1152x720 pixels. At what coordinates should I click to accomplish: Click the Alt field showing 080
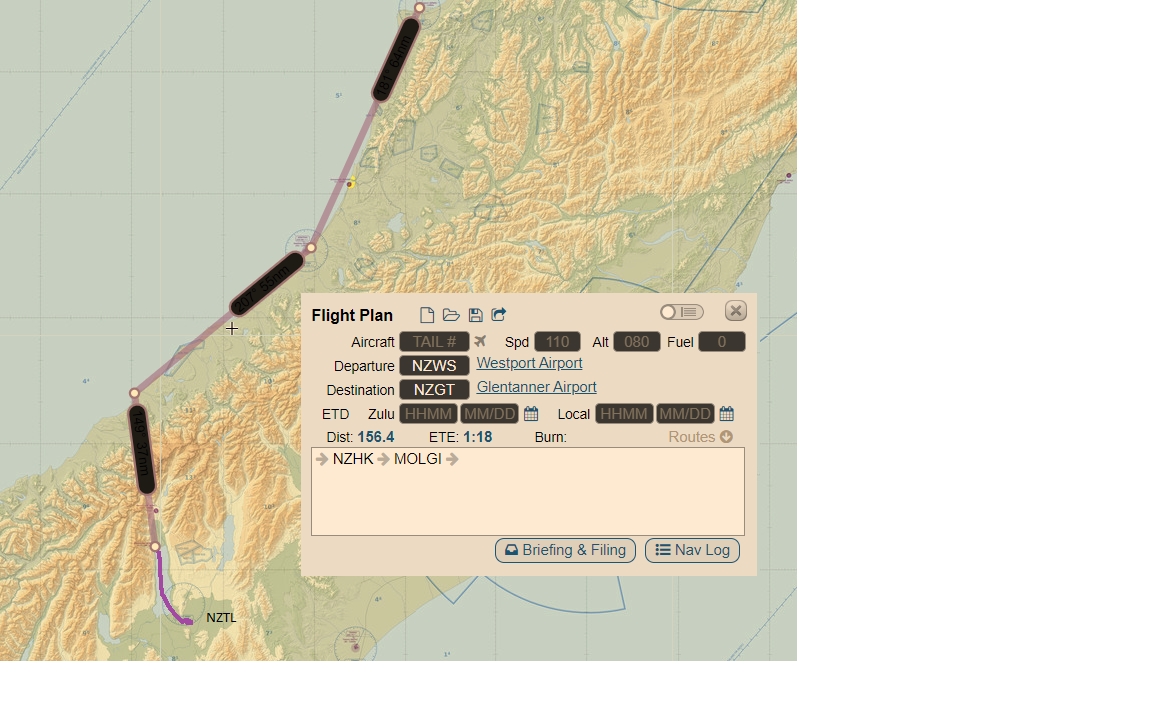[x=636, y=342]
